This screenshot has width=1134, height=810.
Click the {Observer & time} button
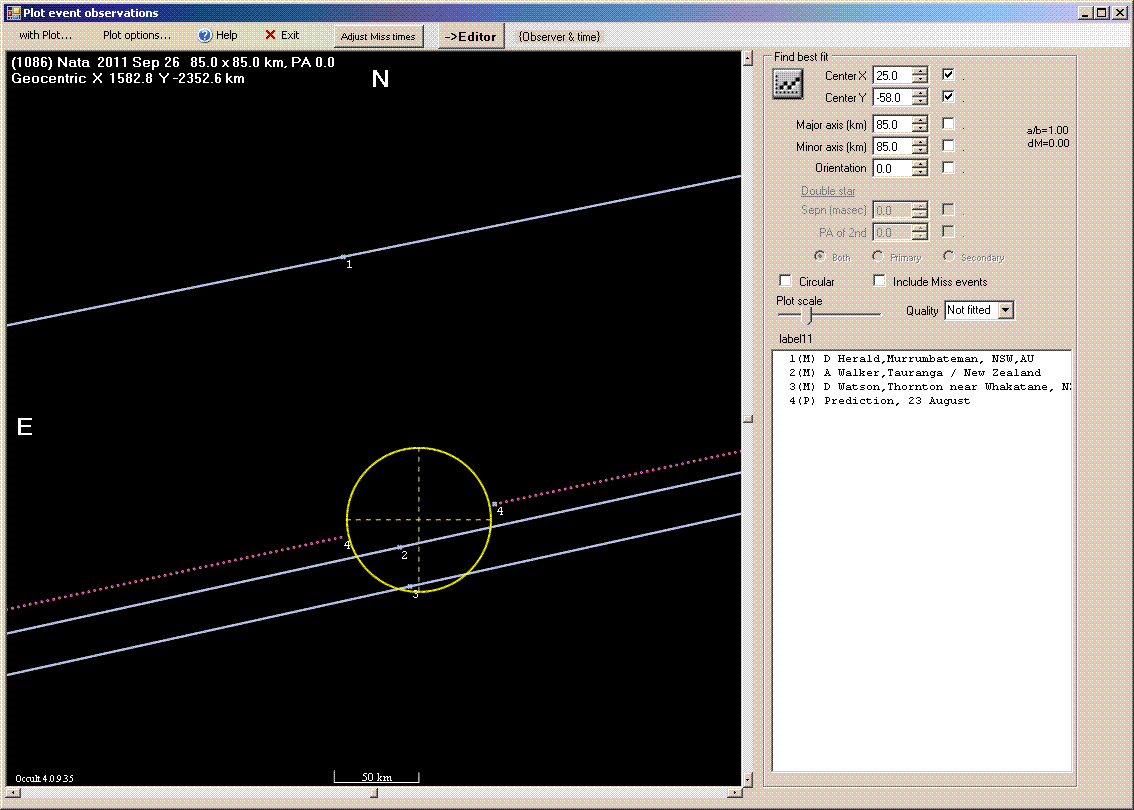click(559, 36)
